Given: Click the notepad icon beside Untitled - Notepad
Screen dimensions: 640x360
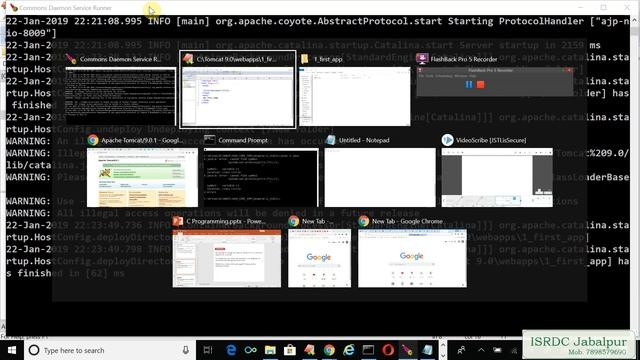Looking at the screenshot, I should click(330, 140).
